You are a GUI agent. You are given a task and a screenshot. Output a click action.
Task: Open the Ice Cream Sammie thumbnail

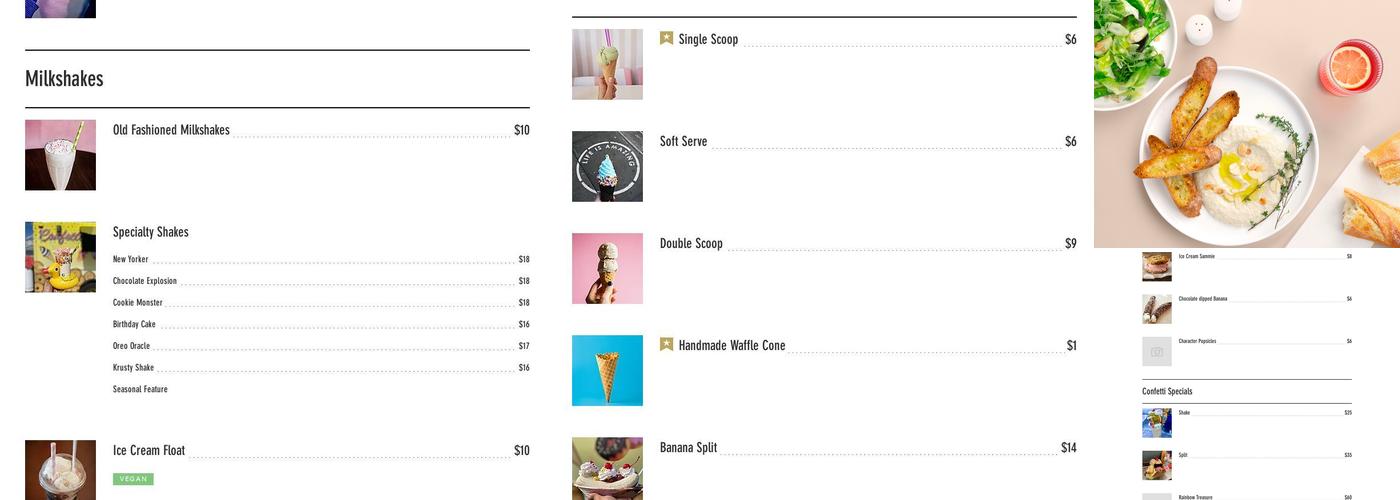pyautogui.click(x=1157, y=266)
